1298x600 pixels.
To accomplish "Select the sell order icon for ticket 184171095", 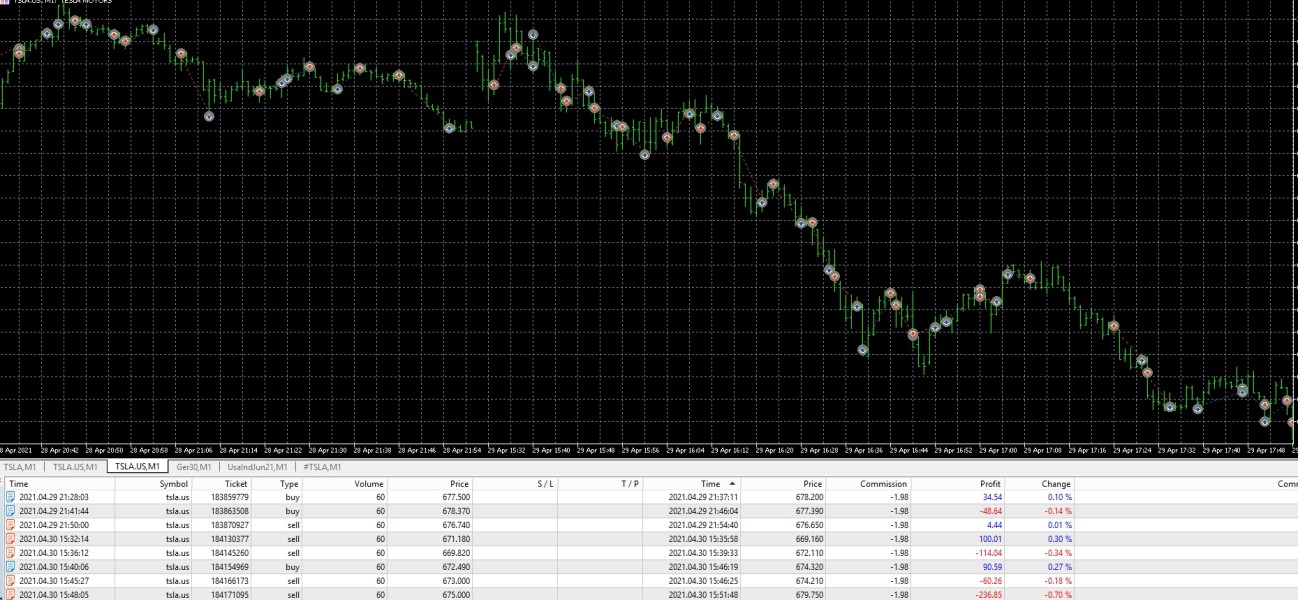I will tap(11, 594).
